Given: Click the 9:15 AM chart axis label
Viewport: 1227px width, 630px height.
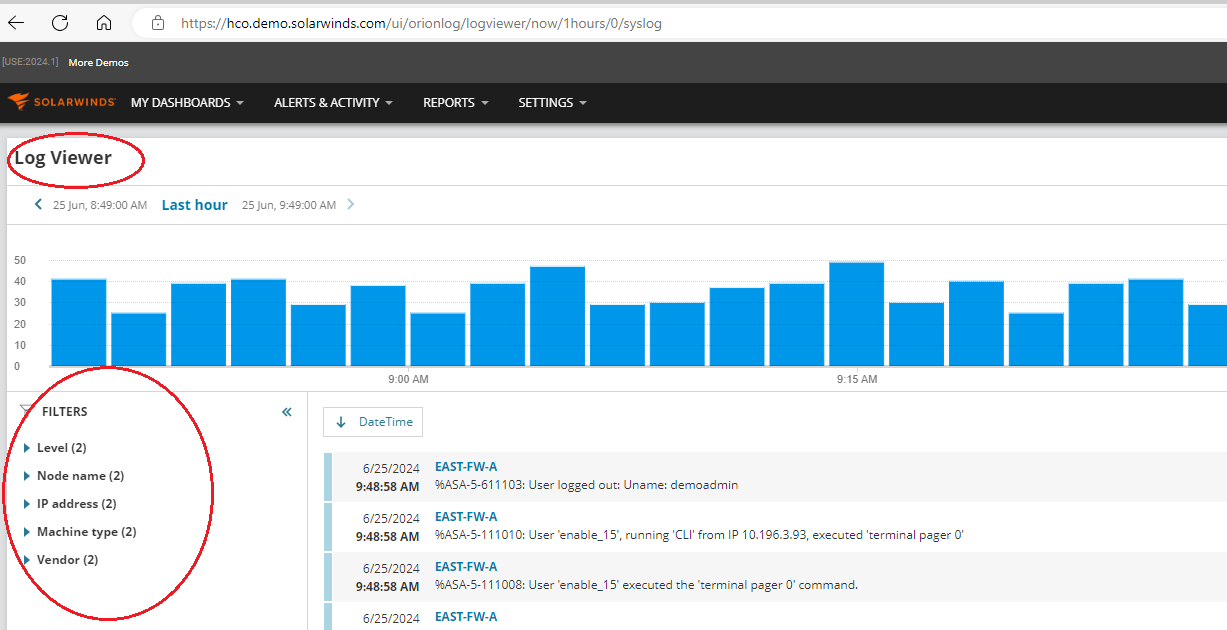Looking at the screenshot, I should pyautogui.click(x=857, y=380).
